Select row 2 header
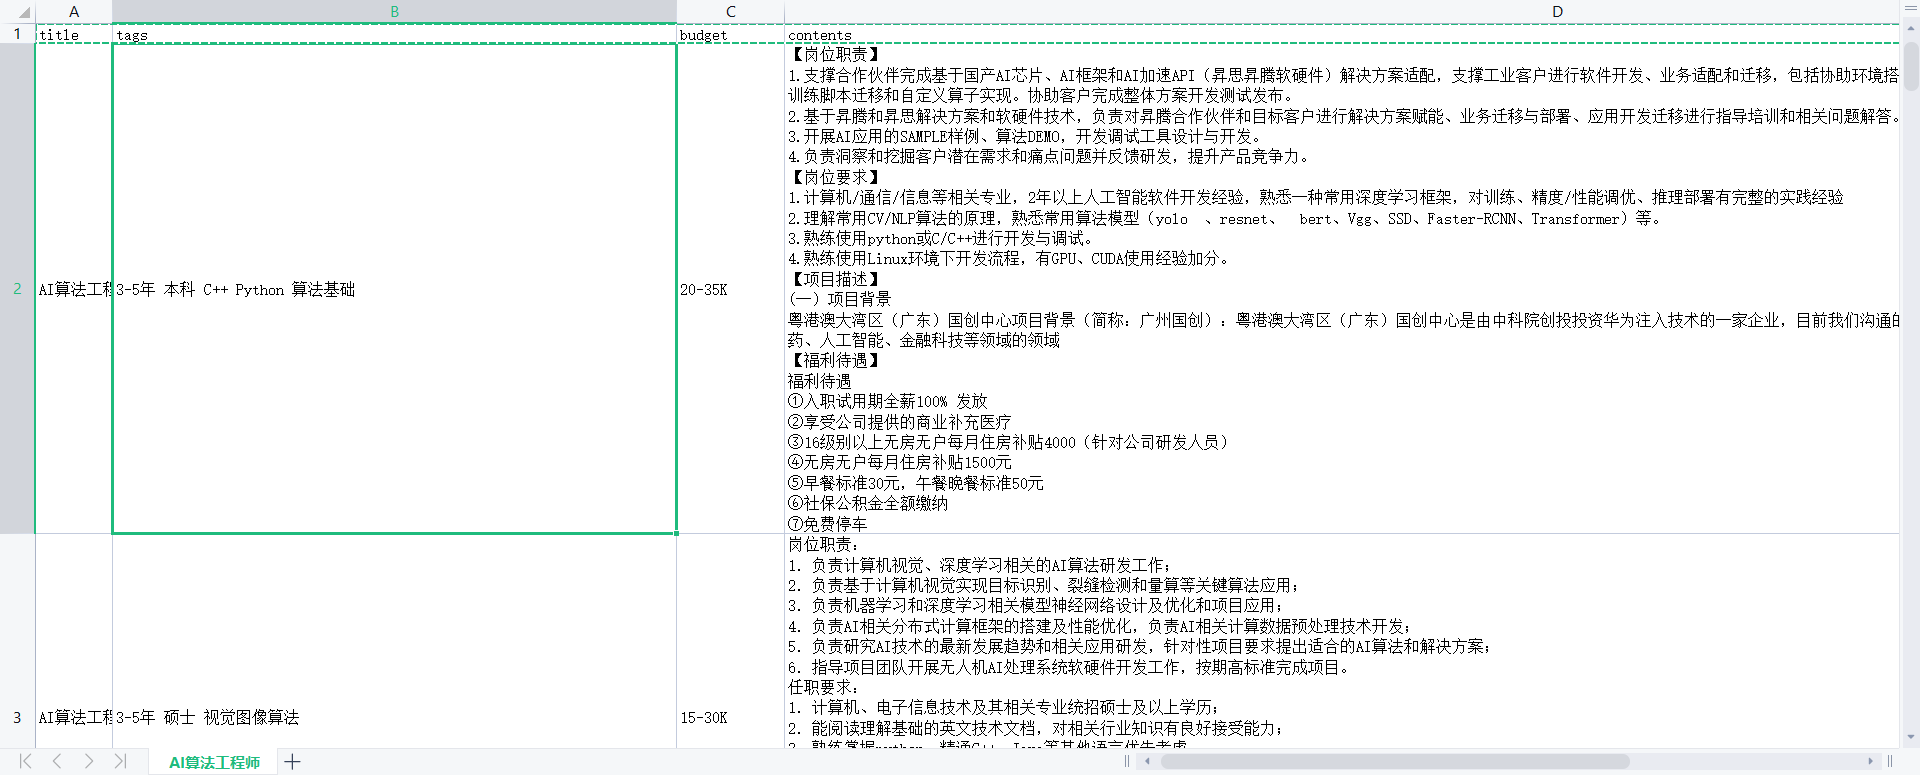The height and width of the screenshot is (775, 1920). 17,288
